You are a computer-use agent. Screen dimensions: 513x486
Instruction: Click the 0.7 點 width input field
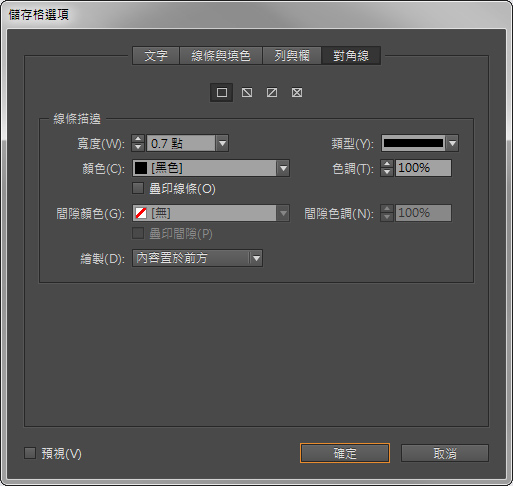coord(181,143)
